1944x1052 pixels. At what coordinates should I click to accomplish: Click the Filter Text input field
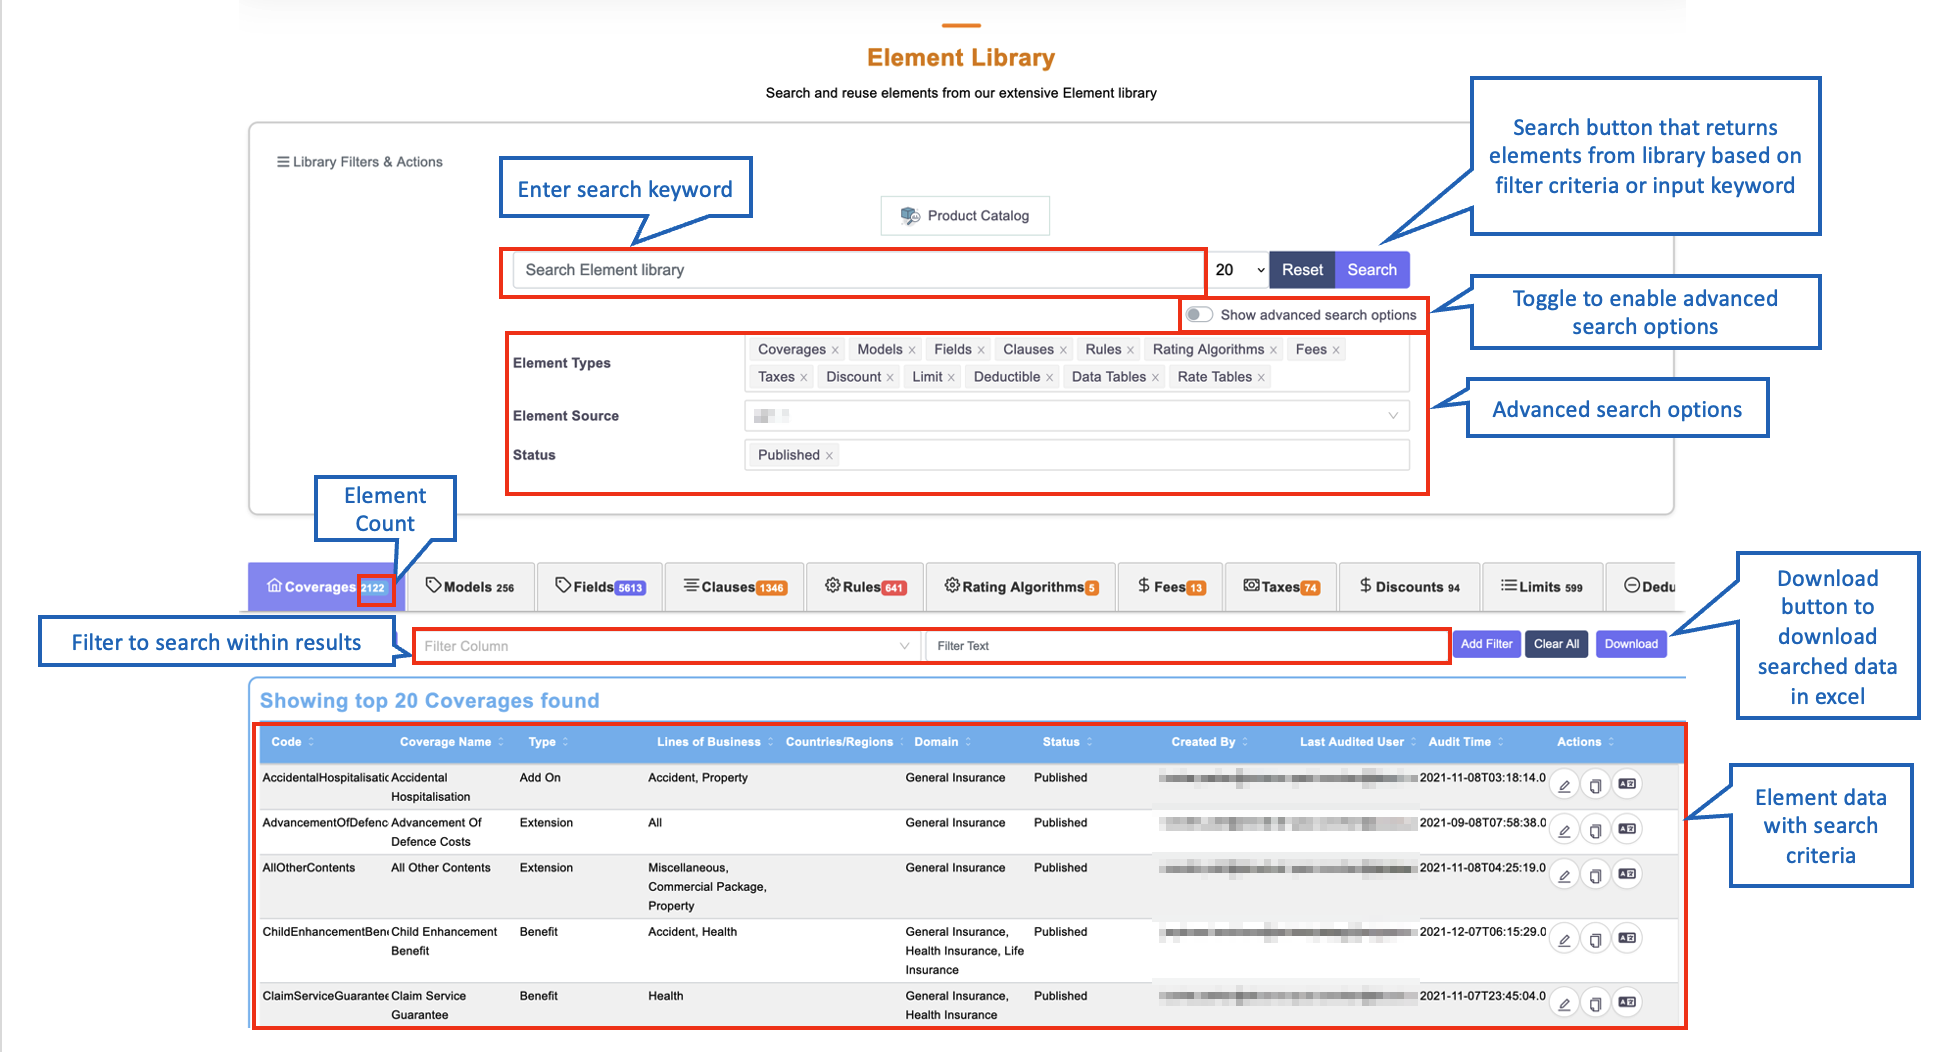pos(1187,646)
